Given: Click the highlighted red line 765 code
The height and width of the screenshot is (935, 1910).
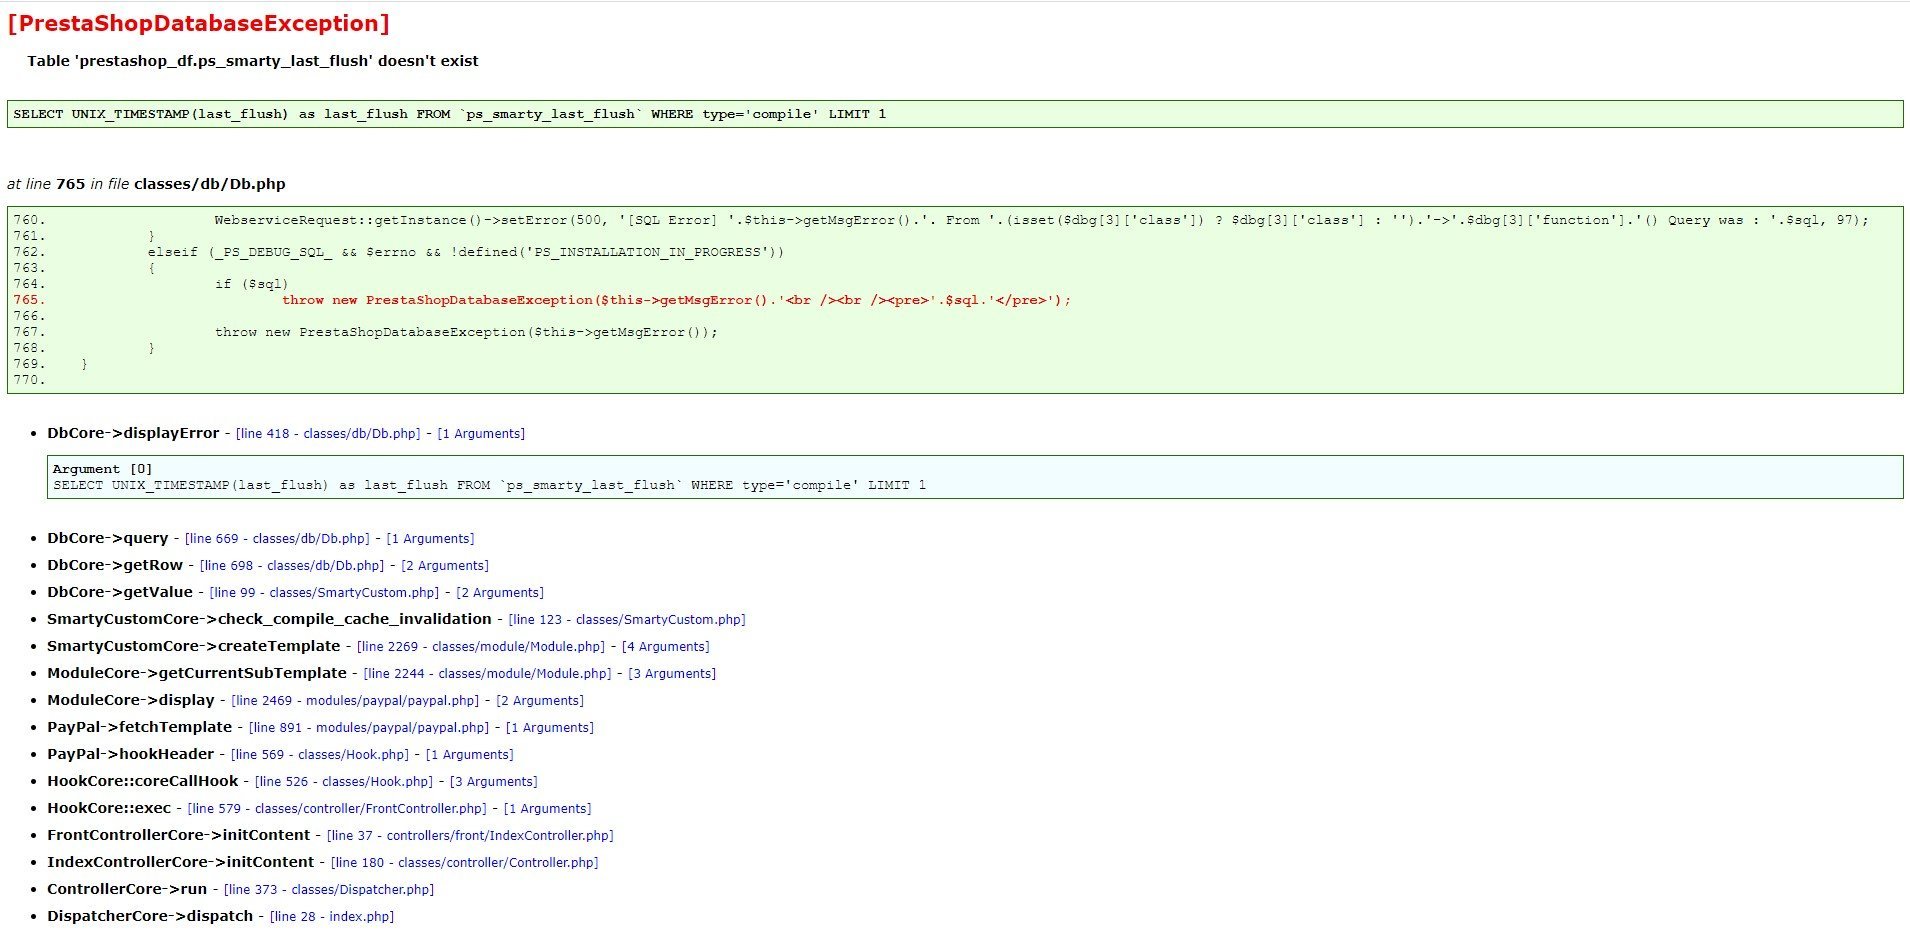Looking at the screenshot, I should 676,300.
